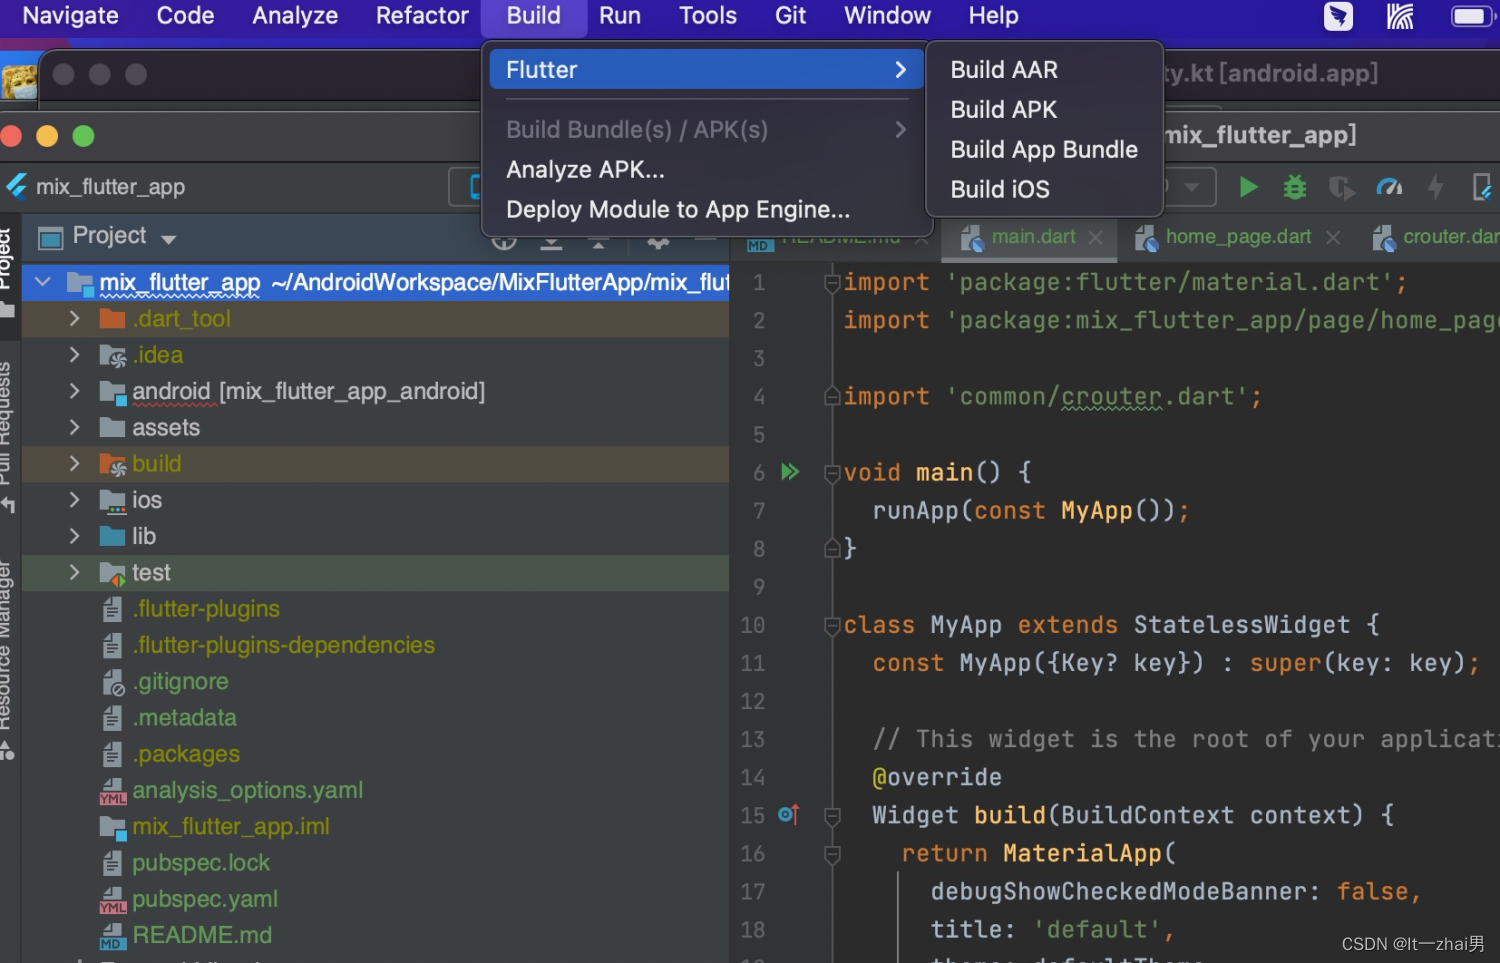The image size is (1500, 963).
Task: Click the .idea folder icon
Action: pos(112,355)
